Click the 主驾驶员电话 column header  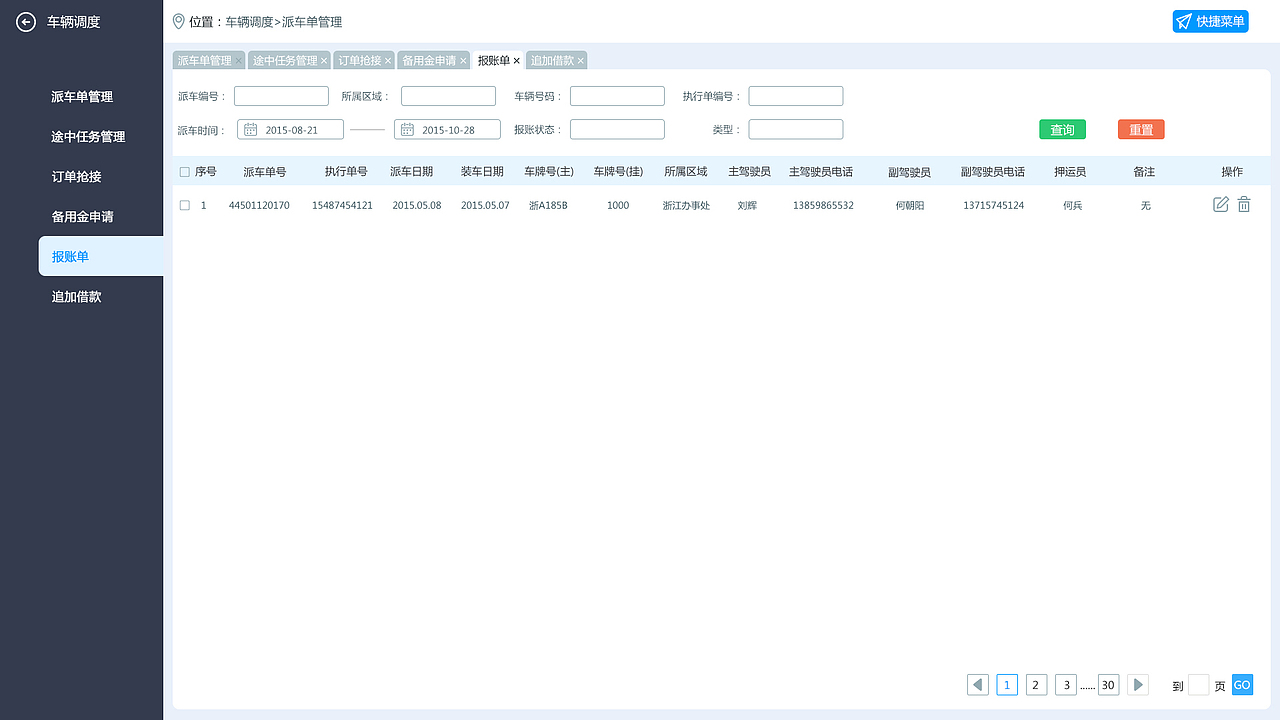pos(821,172)
